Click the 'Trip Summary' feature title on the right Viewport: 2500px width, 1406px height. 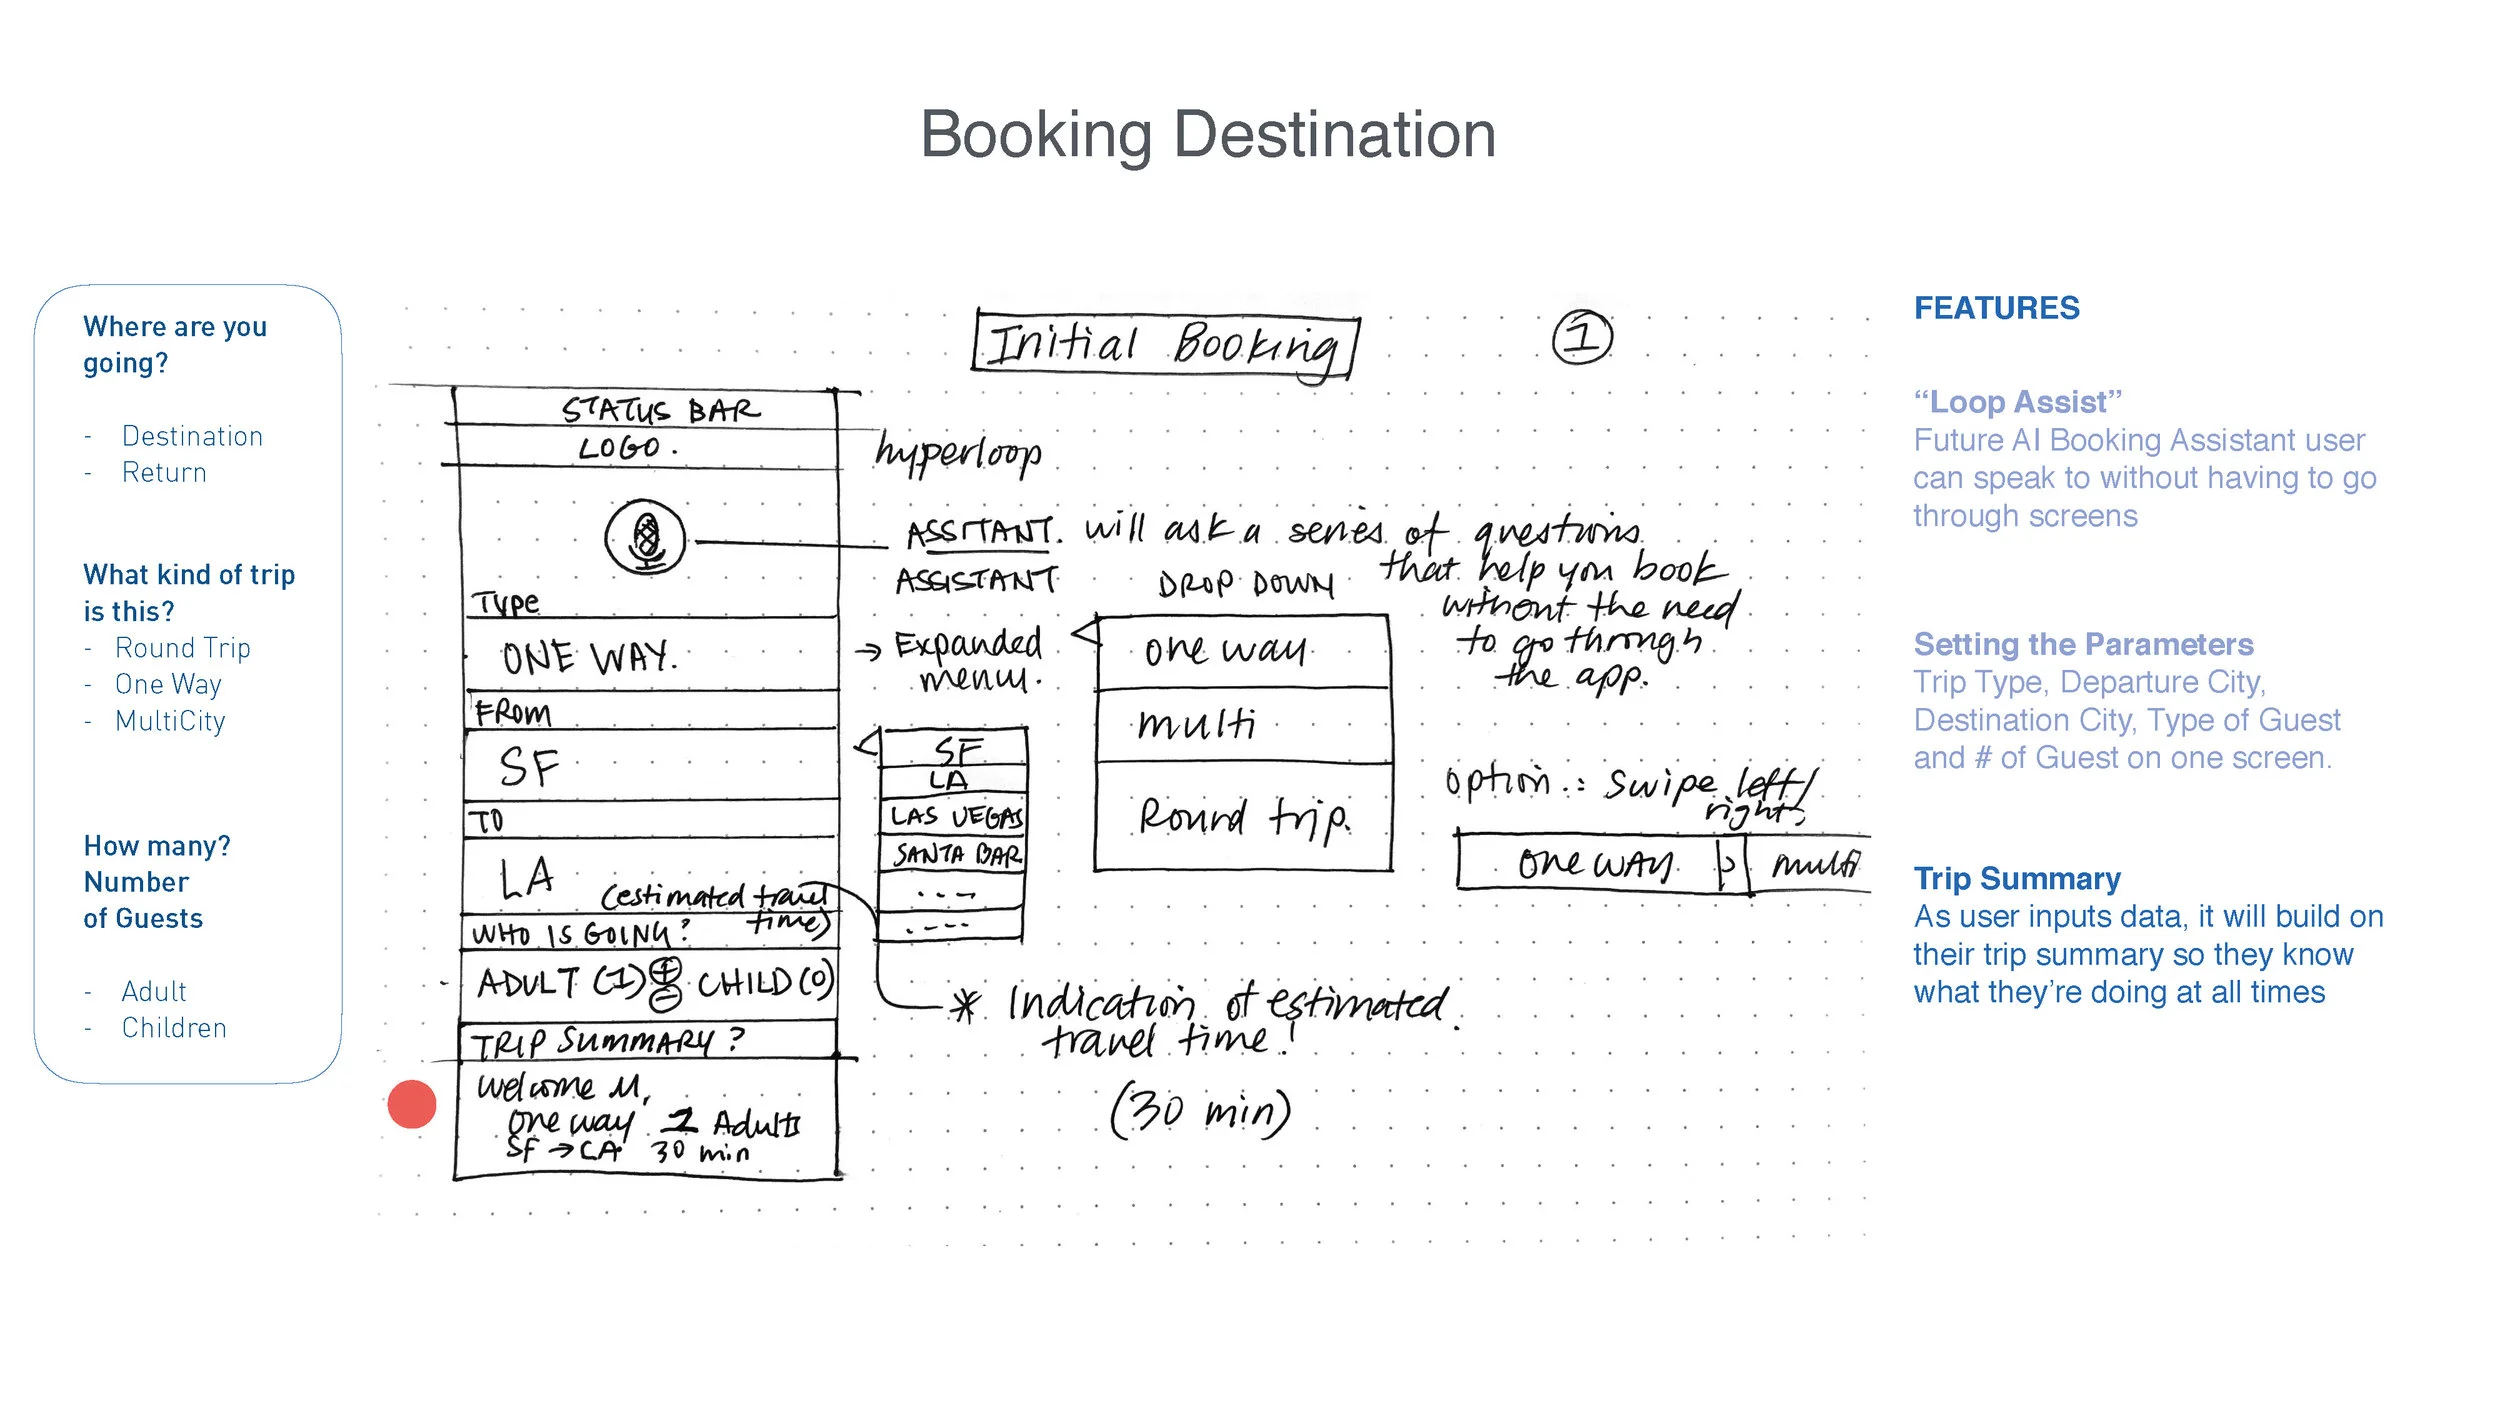(2016, 878)
